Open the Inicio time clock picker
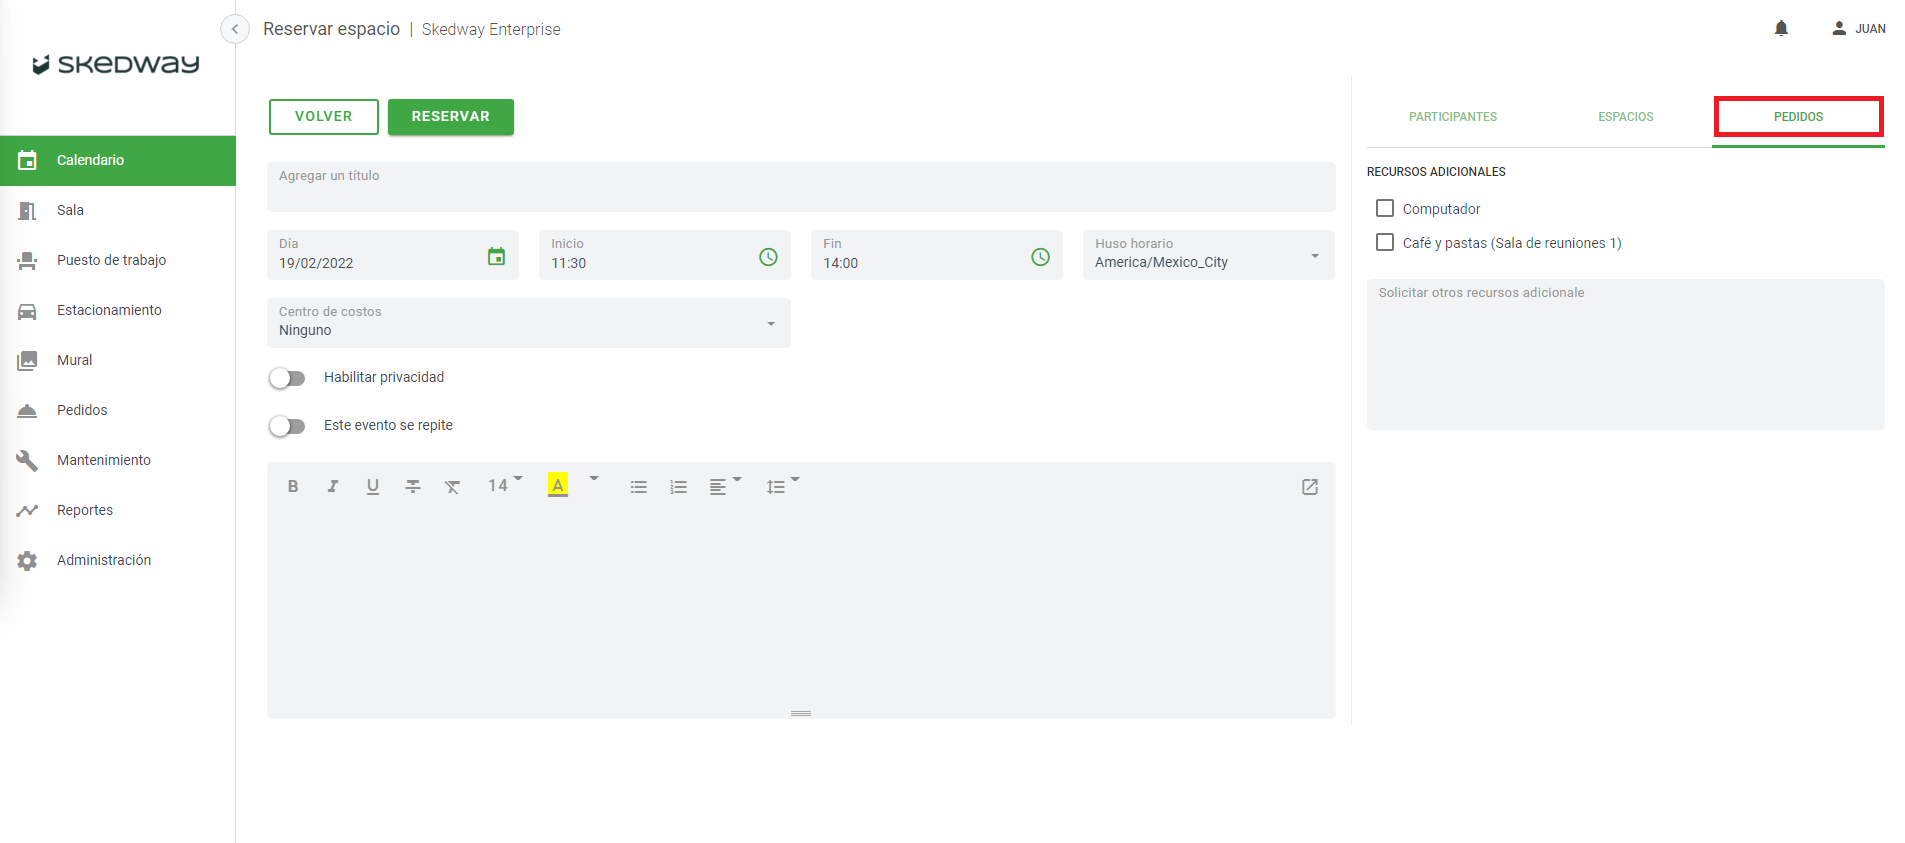The width and height of the screenshot is (1905, 843). click(768, 257)
